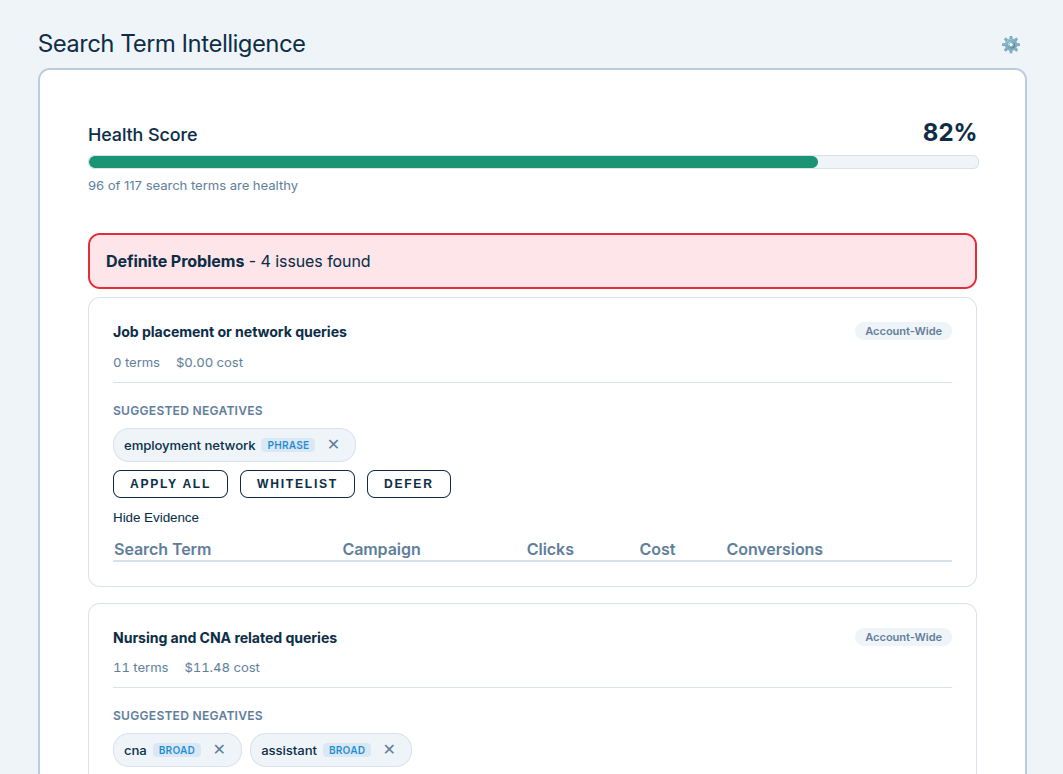The height and width of the screenshot is (774, 1063).
Task: Select the employment network phrase chip
Action: click(x=234, y=445)
